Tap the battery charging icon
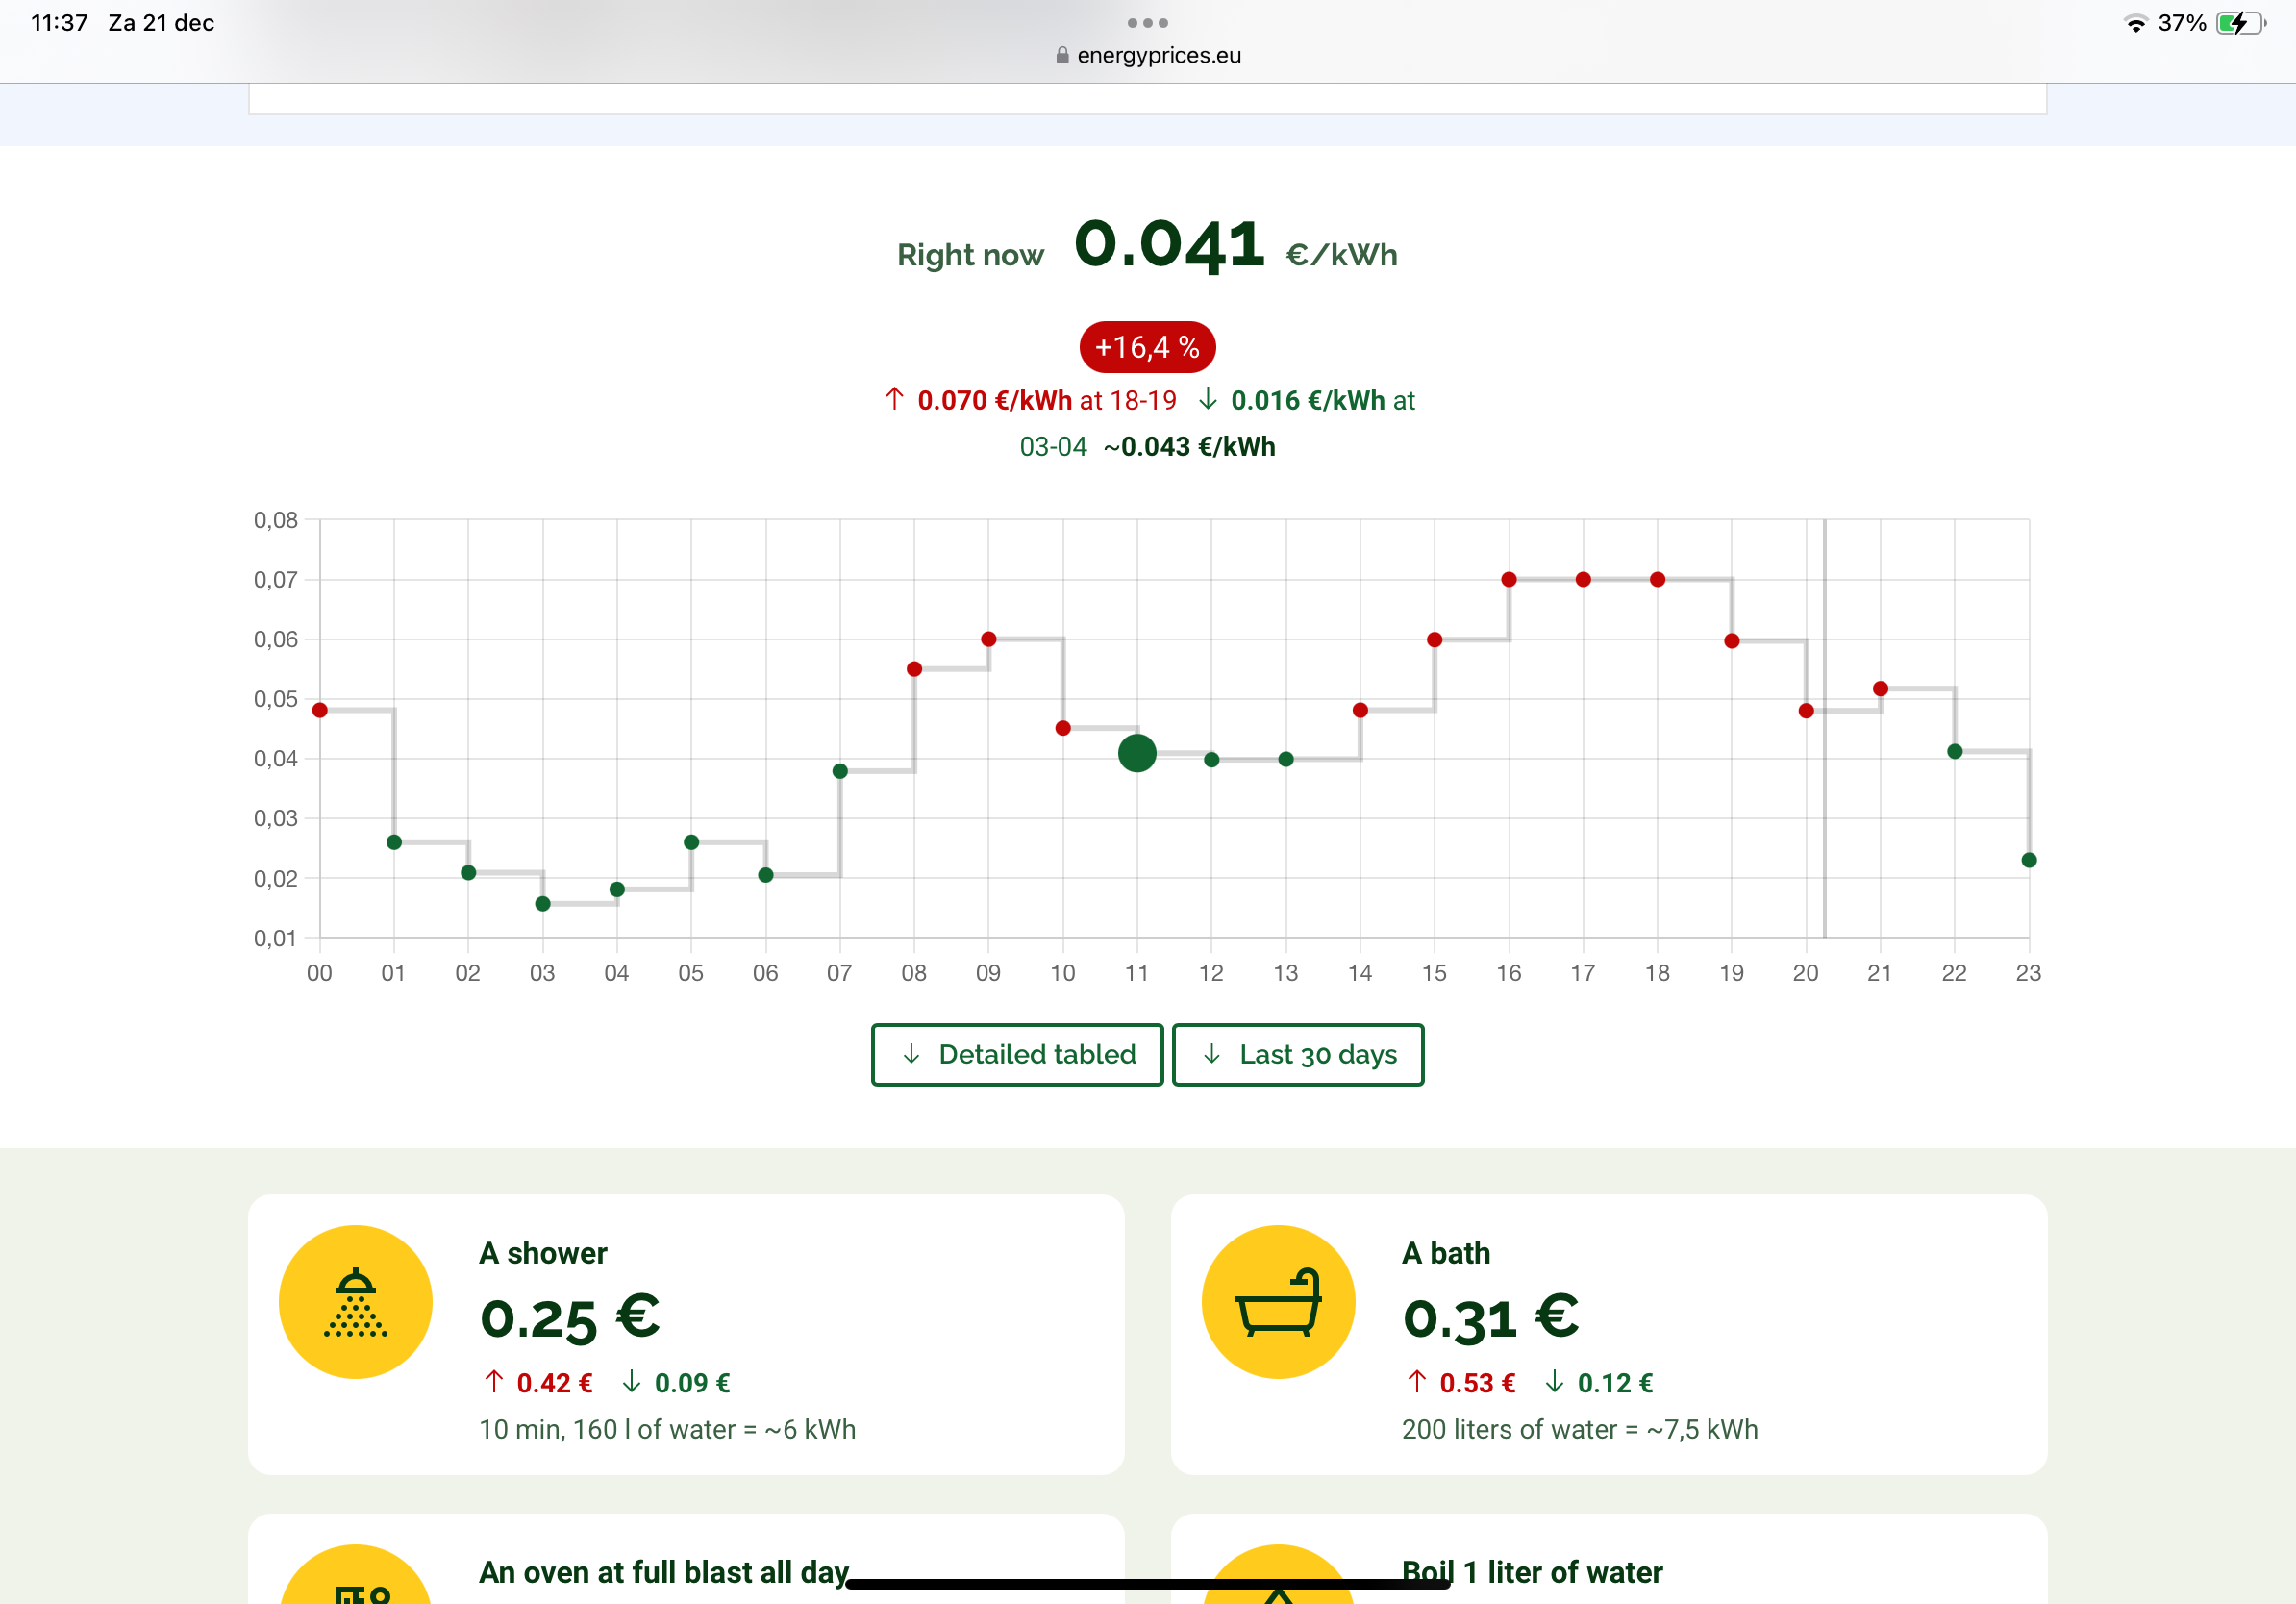 (x=2238, y=23)
